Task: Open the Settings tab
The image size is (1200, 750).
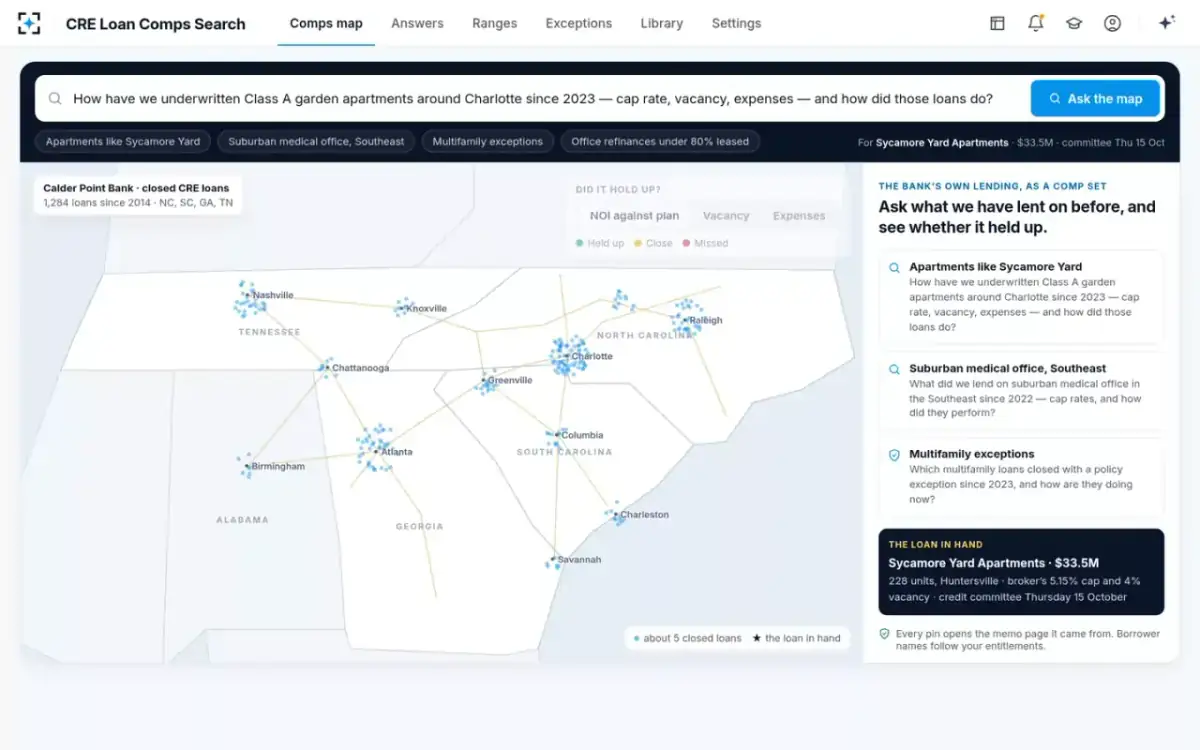Action: [x=736, y=23]
